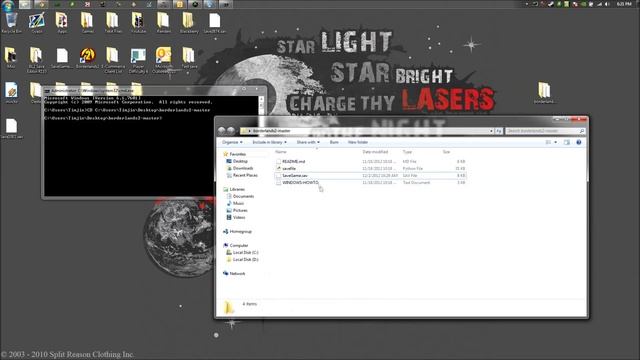Open the Test save folder on desktop
Screen dimensions: 640x360
(x=189, y=58)
